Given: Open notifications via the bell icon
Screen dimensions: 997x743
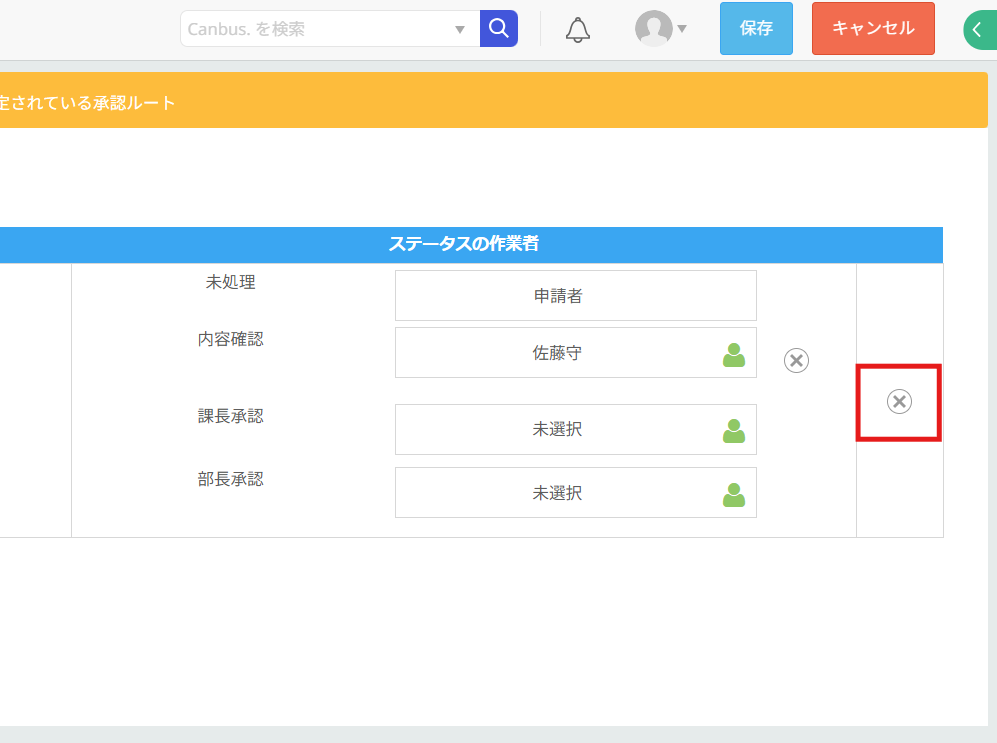Looking at the screenshot, I should (578, 29).
